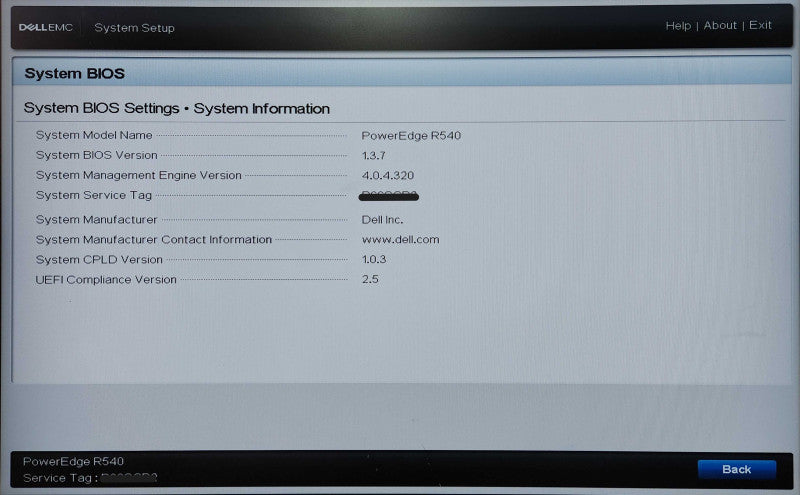
Task: Click PowerEdge R540 in the footer bar
Action: (73, 461)
